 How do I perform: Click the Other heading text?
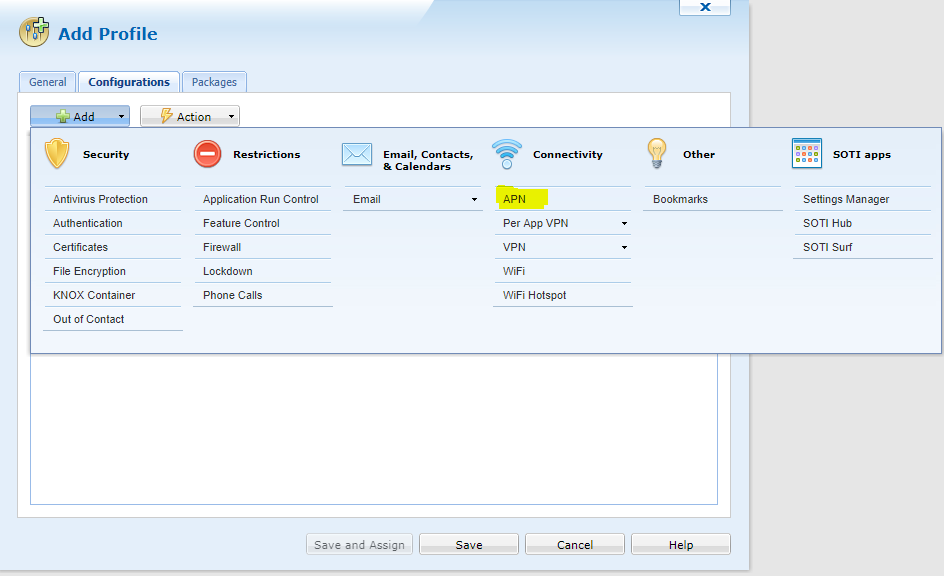699,155
